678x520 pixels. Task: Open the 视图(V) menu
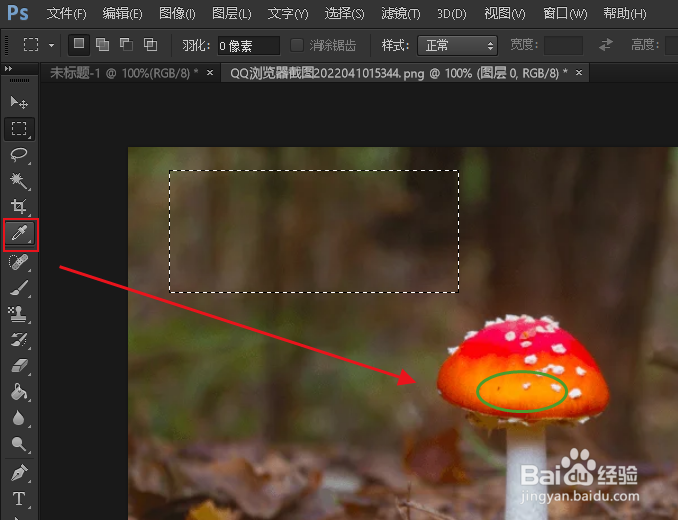coord(505,14)
